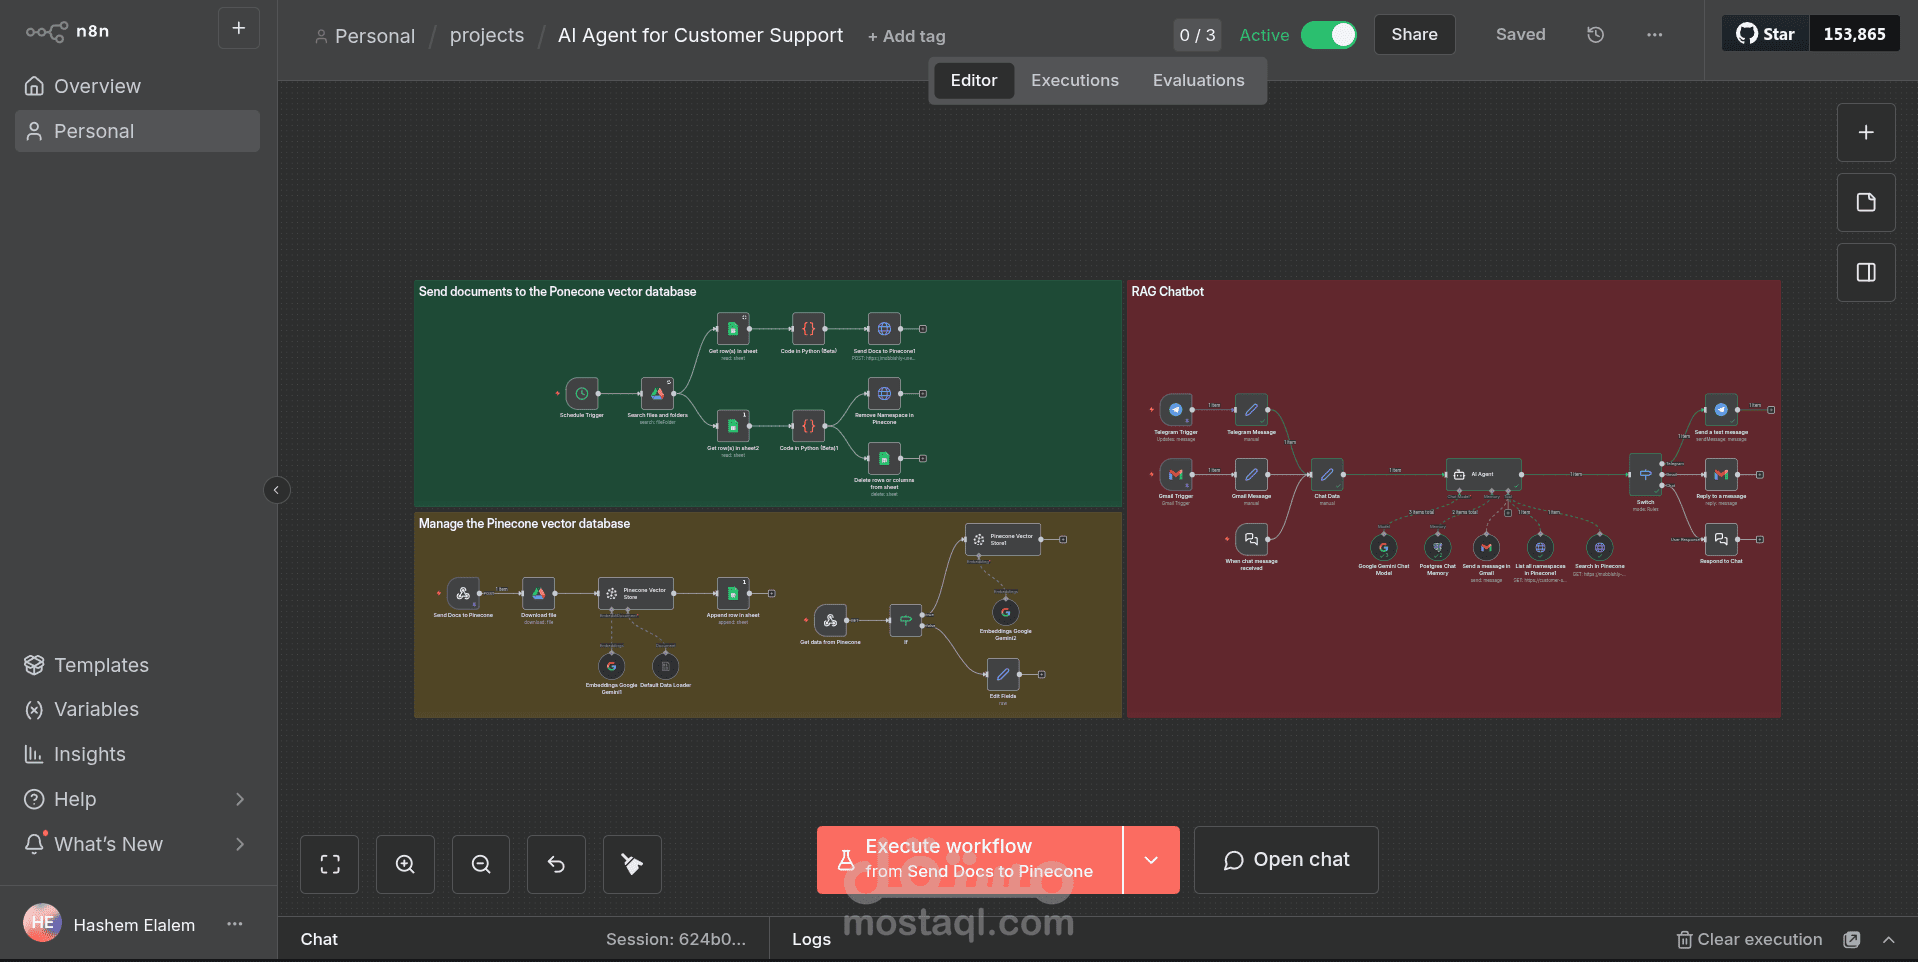Expand the What's New submenu
The width and height of the screenshot is (1918, 962).
coord(240,844)
